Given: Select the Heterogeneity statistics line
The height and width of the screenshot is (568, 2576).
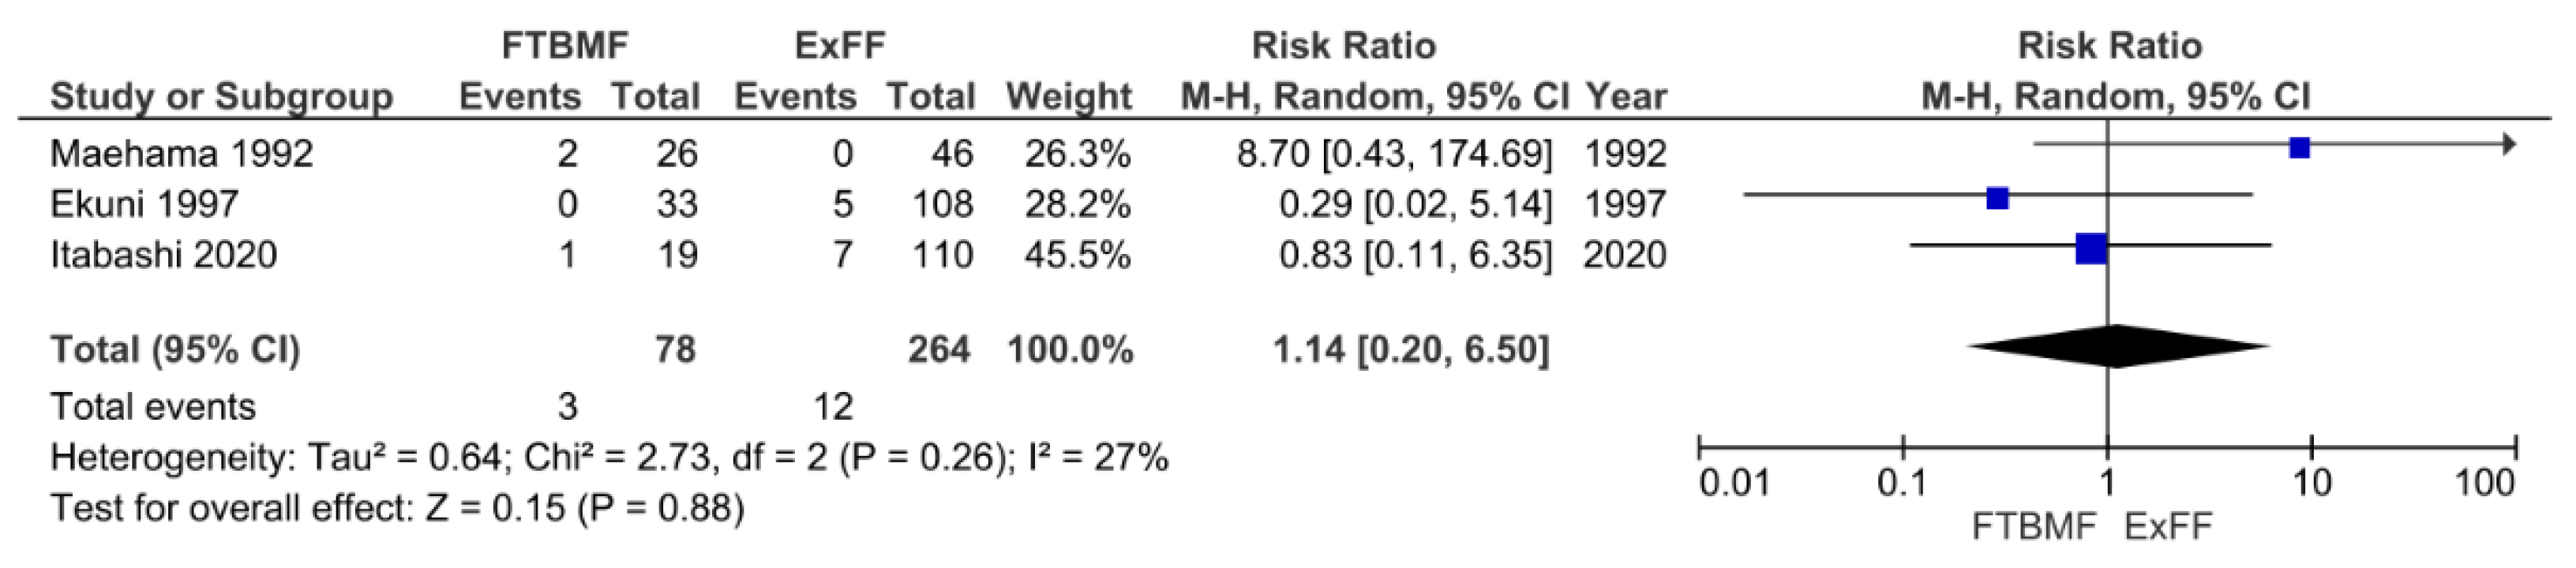Looking at the screenshot, I should (x=609, y=458).
